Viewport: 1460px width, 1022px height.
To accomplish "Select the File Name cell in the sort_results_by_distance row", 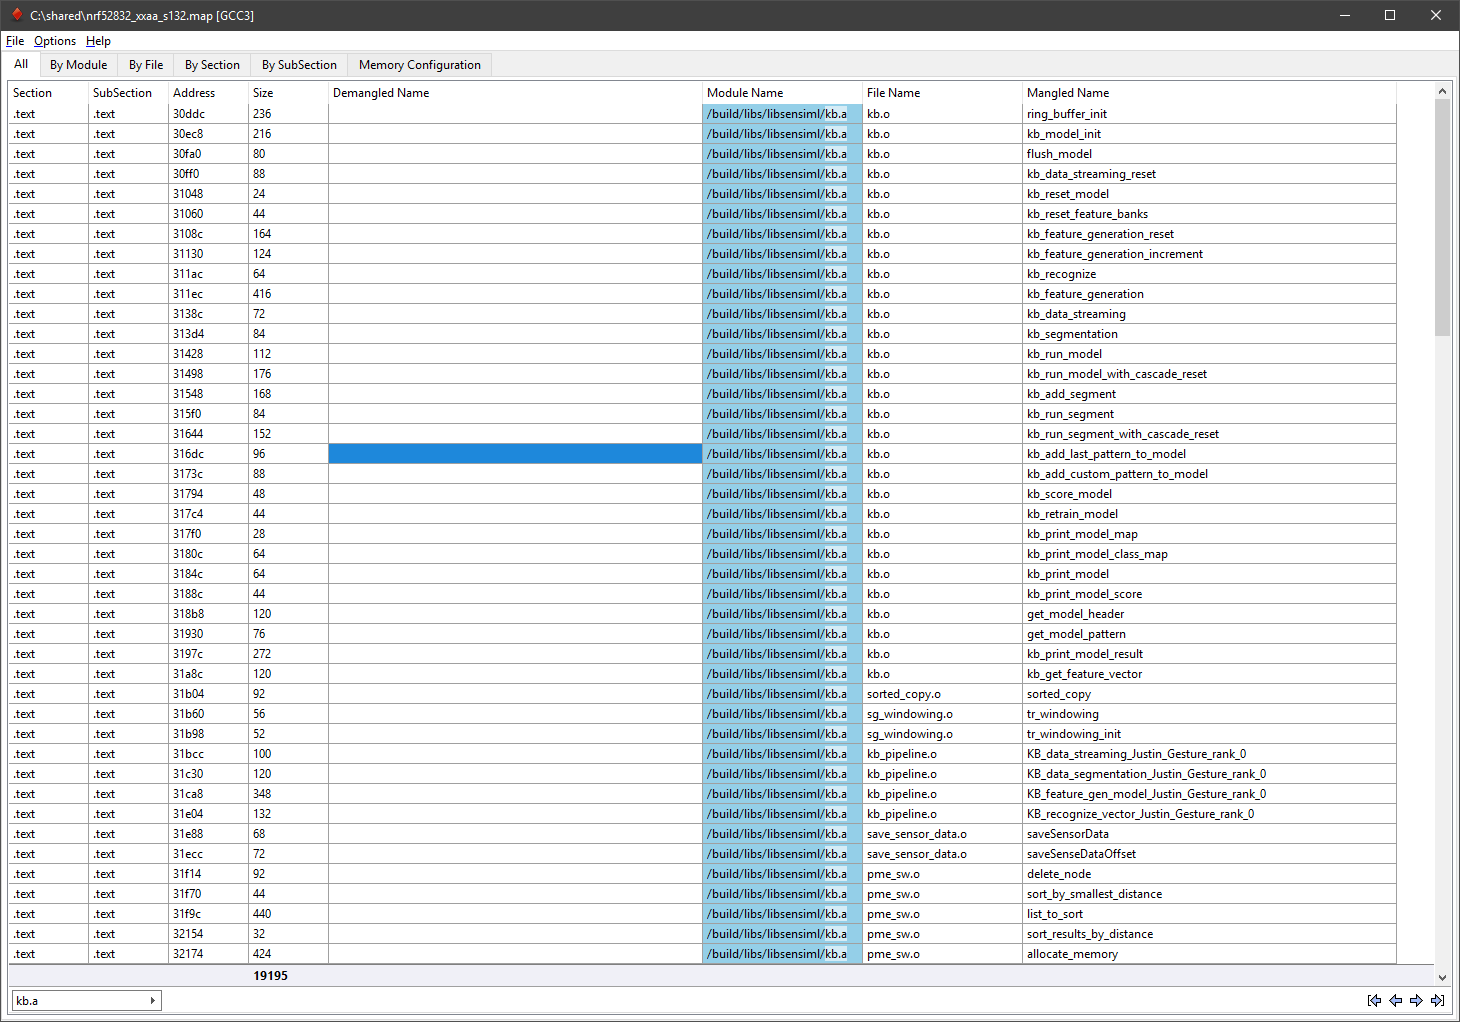I will coord(942,934).
